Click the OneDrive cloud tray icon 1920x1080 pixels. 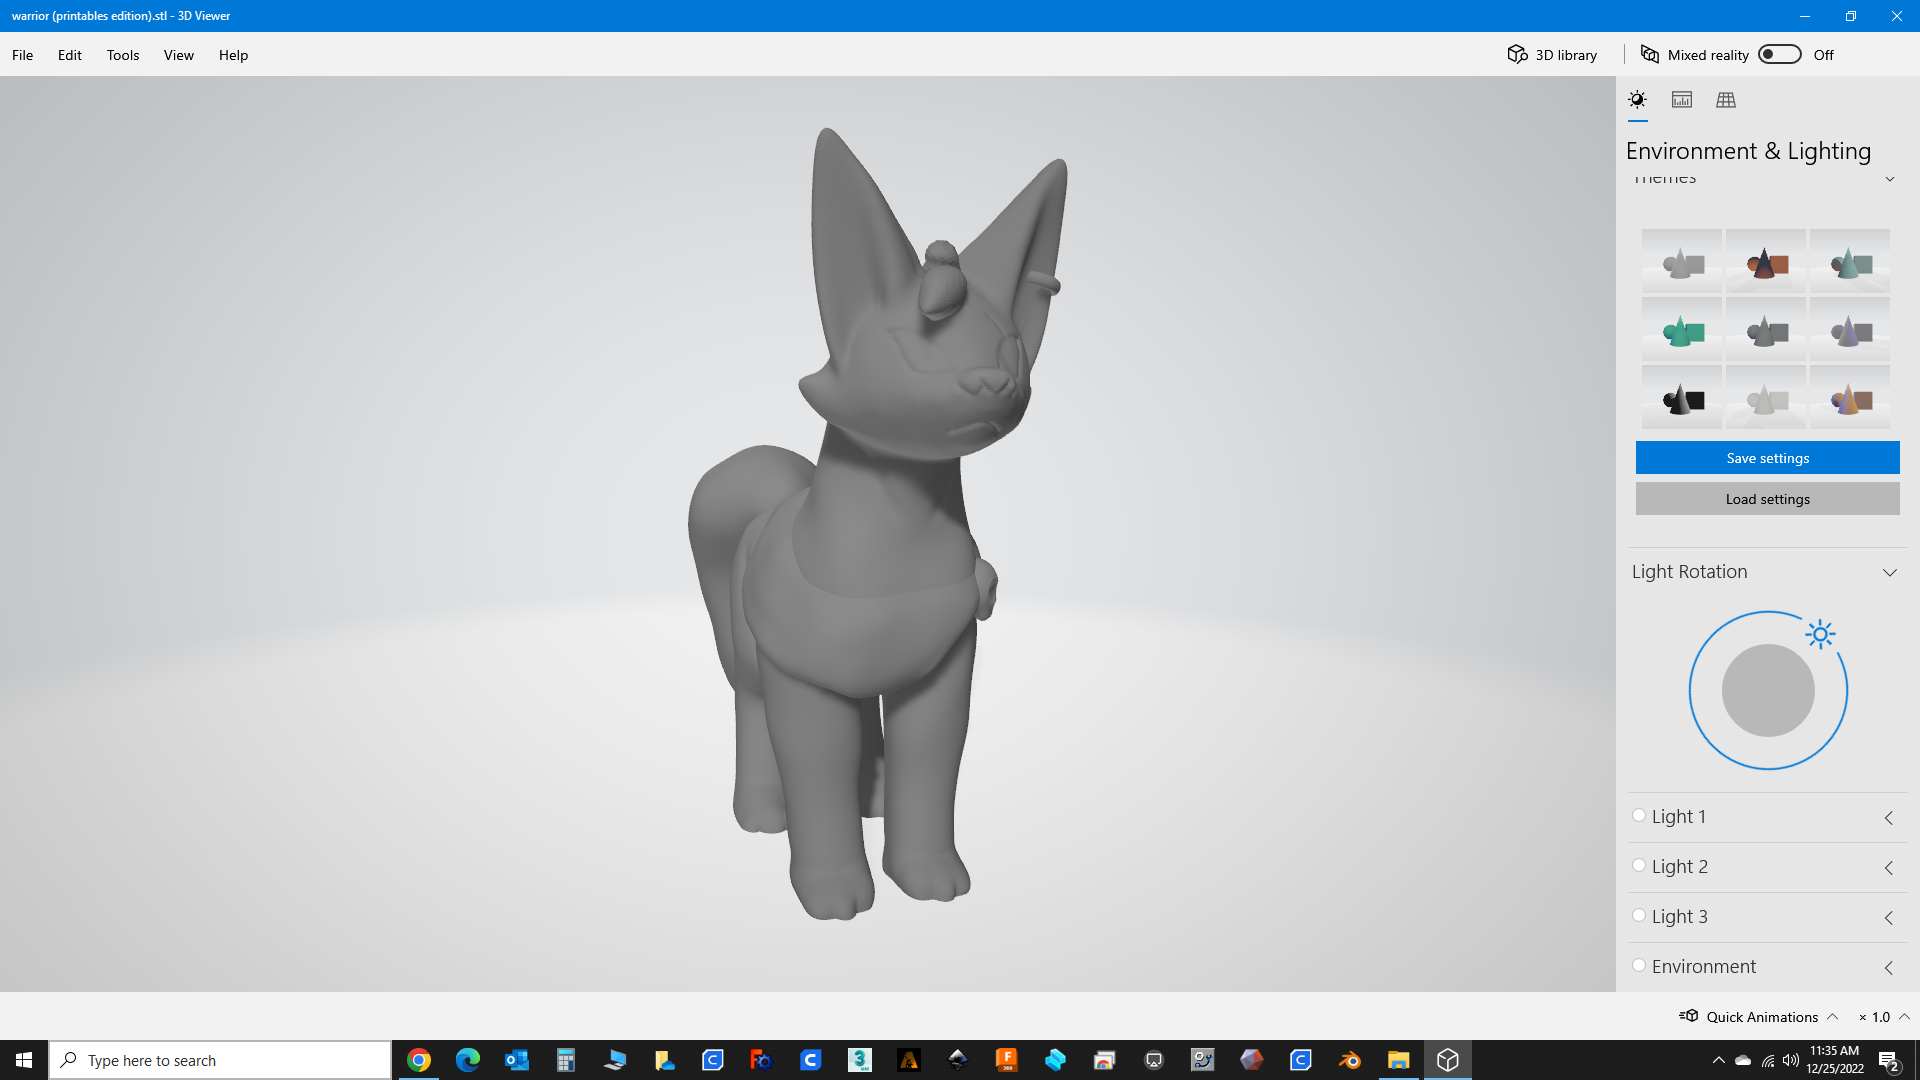click(1743, 1060)
